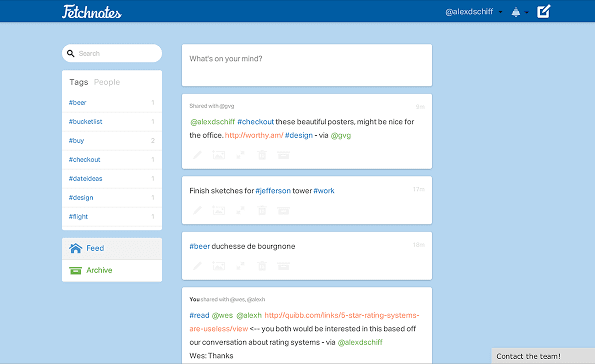Archive the posters note via box icon
Image resolution: width=595 pixels, height=364 pixels.
pos(283,155)
